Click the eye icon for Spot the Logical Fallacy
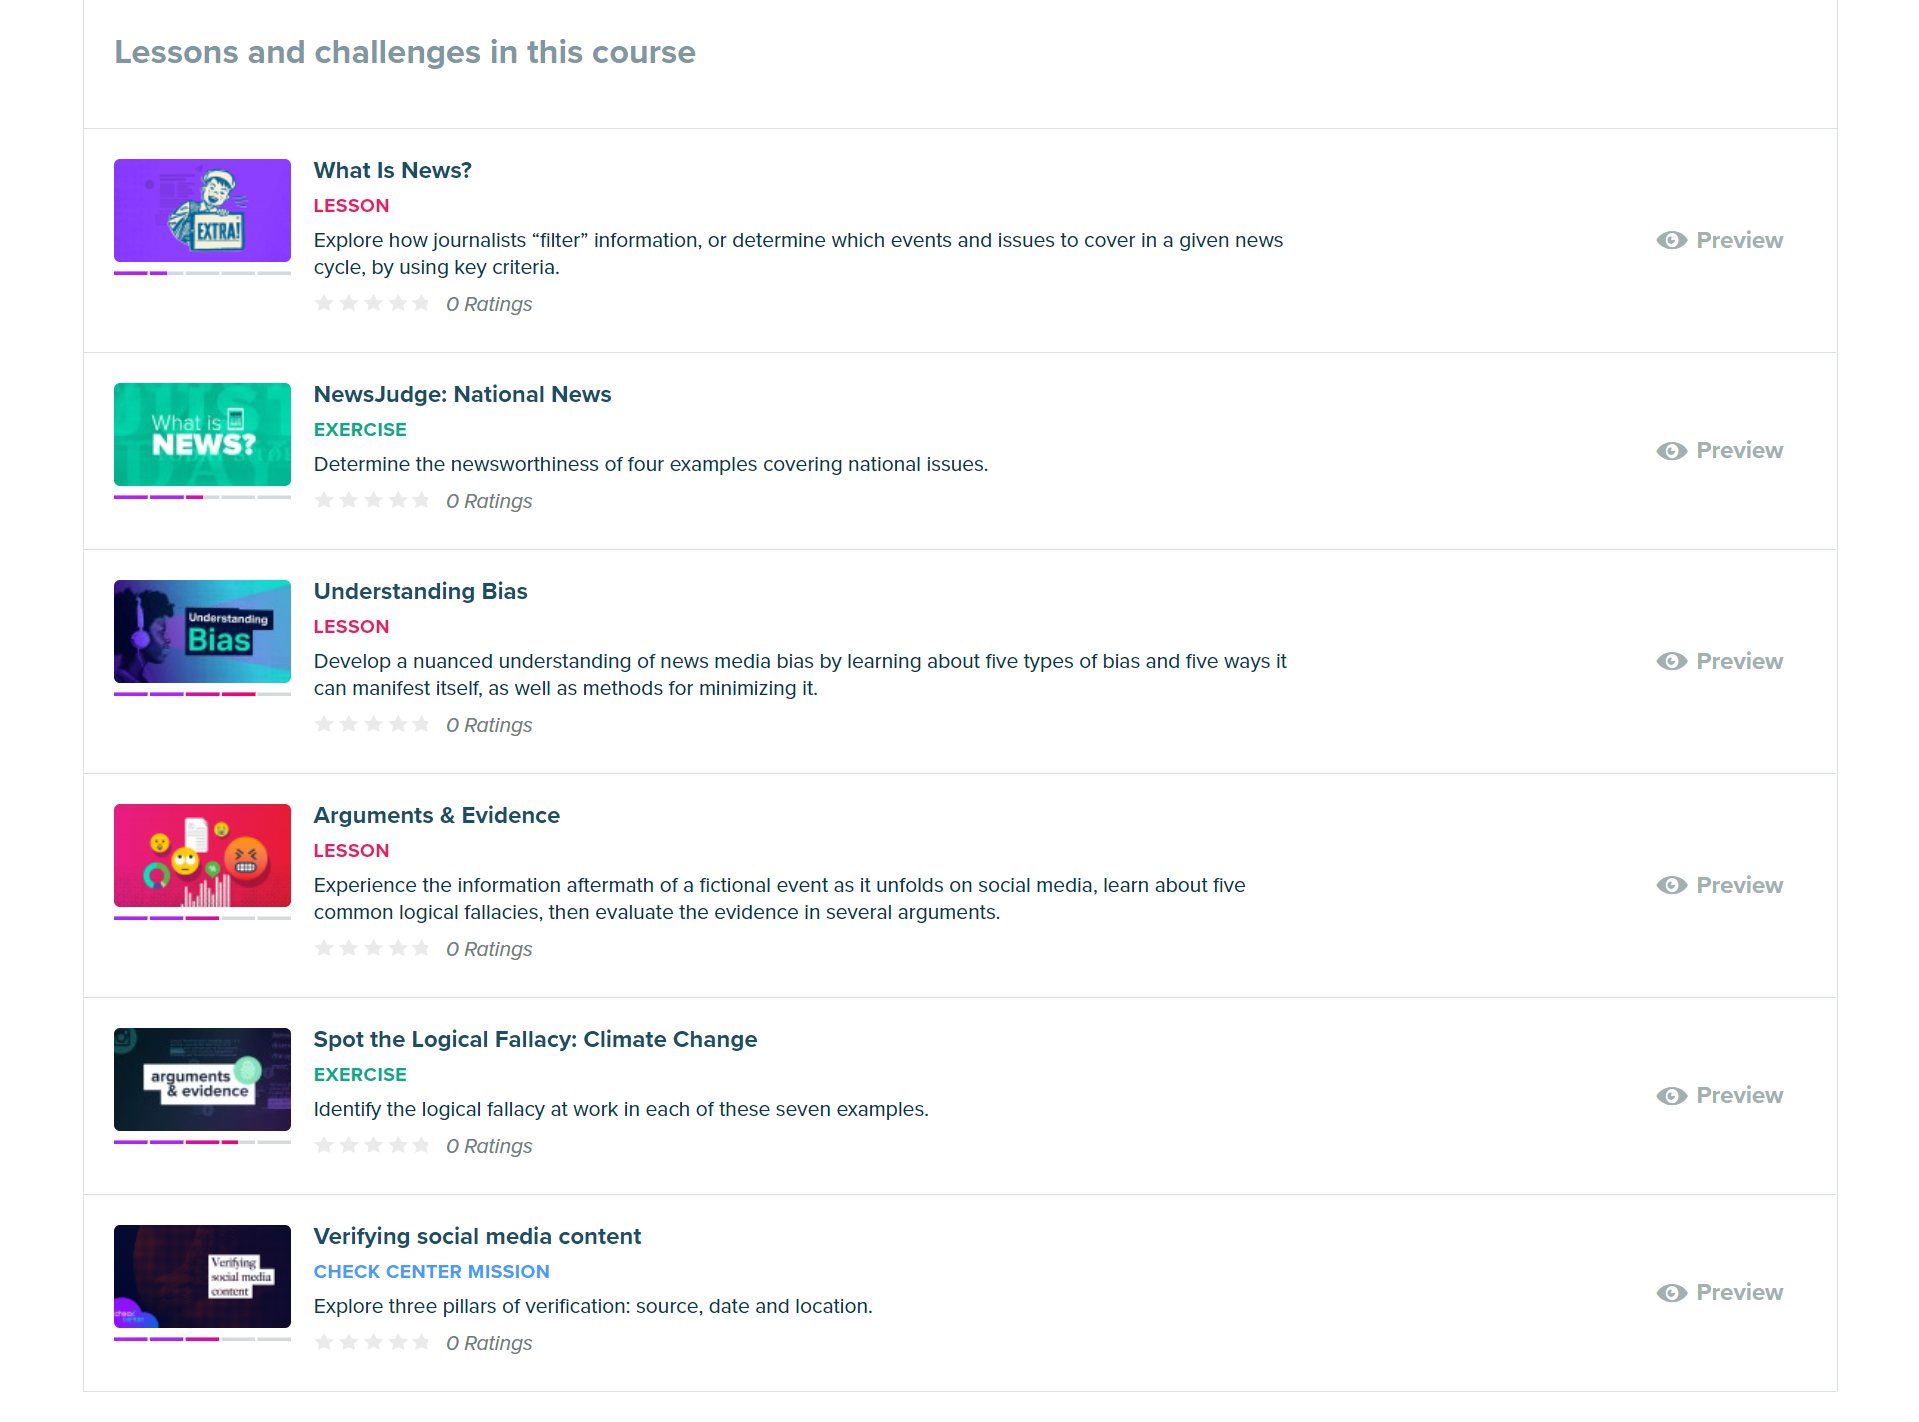 [x=1671, y=1096]
